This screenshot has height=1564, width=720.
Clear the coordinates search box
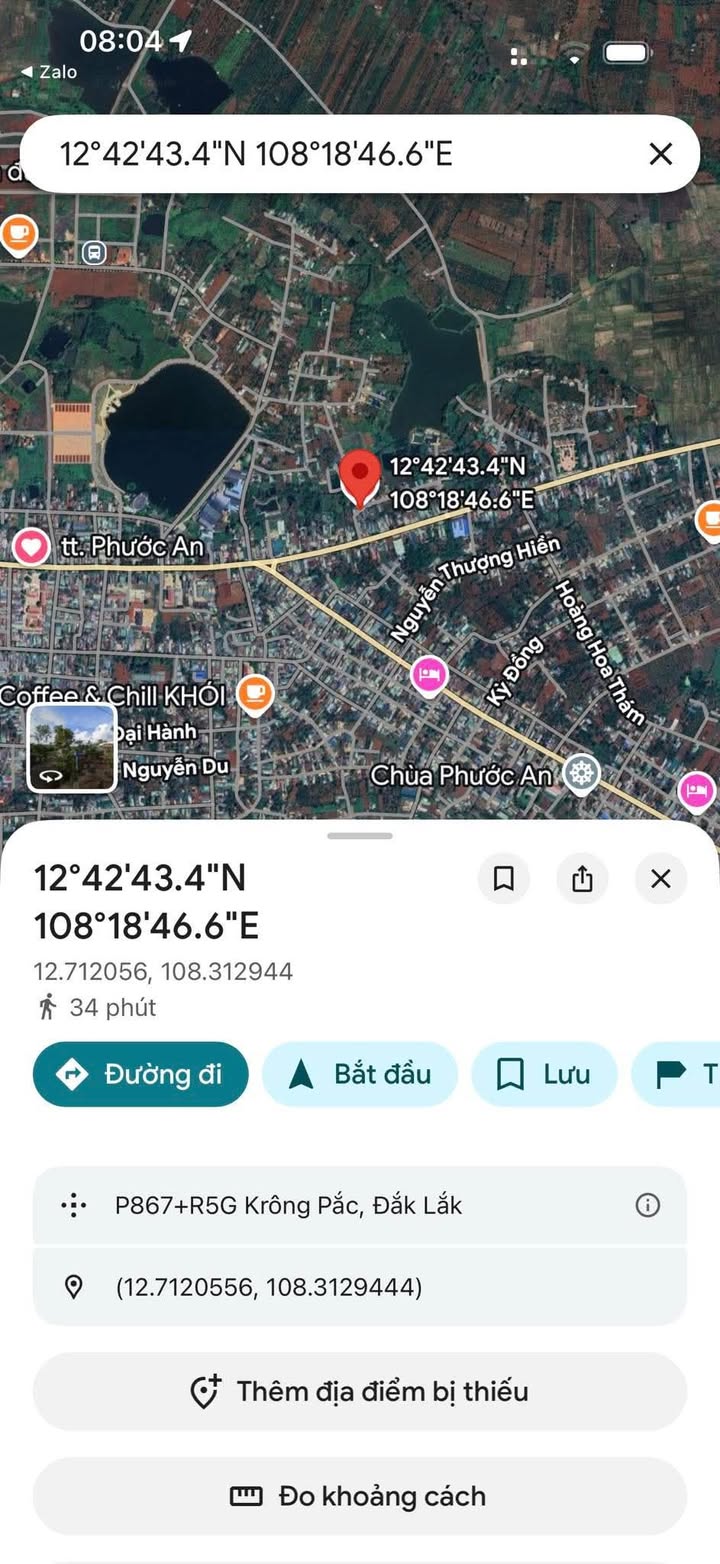660,154
